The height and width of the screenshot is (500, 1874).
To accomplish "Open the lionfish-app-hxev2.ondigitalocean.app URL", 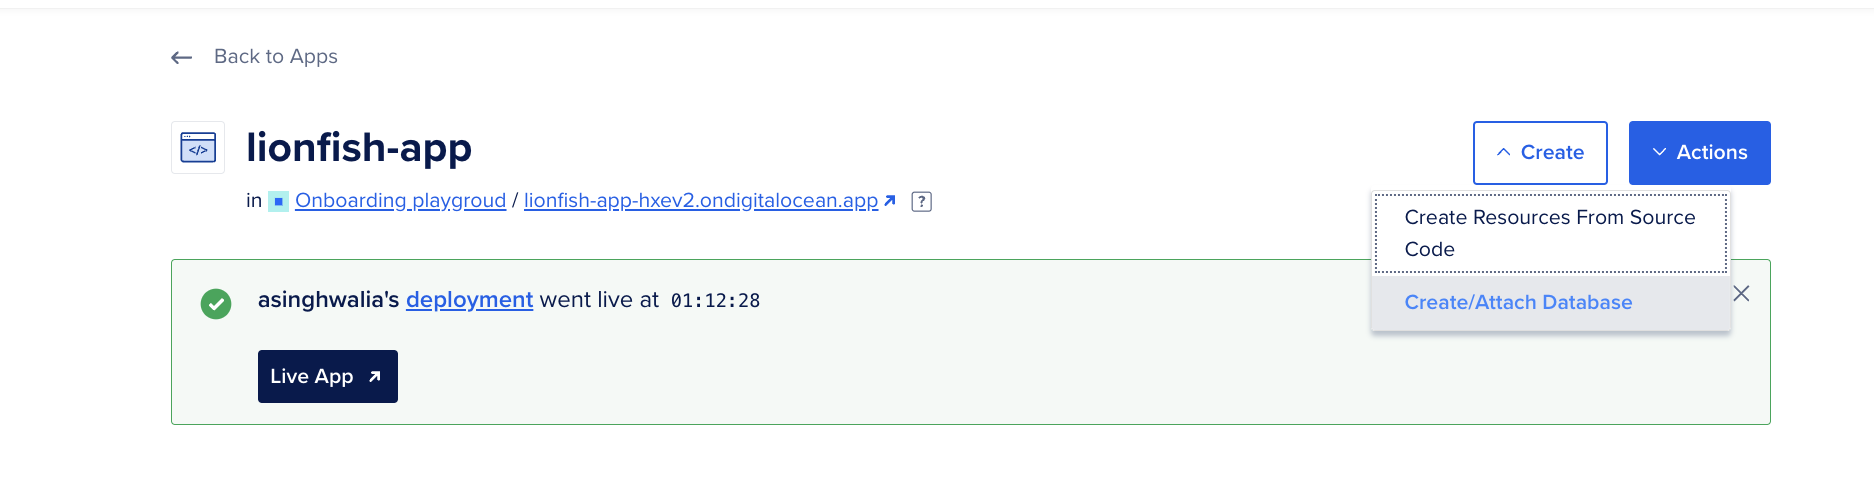I will click(x=700, y=201).
